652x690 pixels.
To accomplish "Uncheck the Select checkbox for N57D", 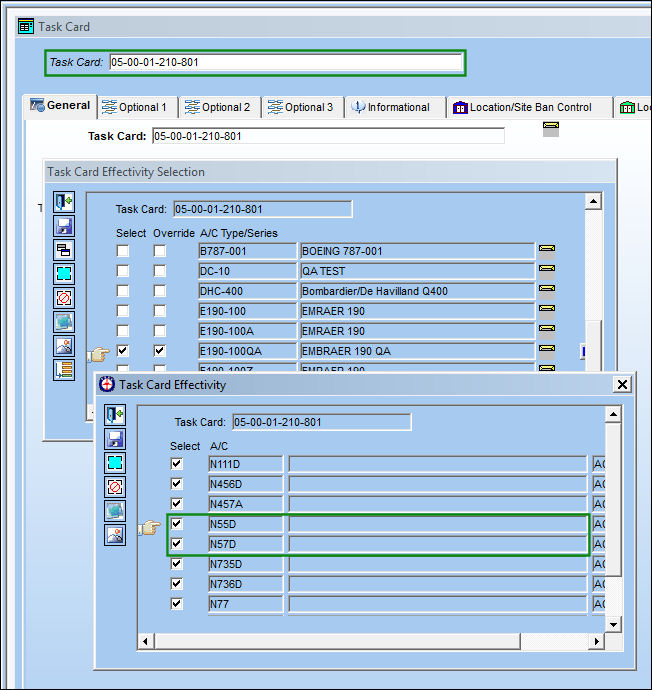I will (x=176, y=543).
